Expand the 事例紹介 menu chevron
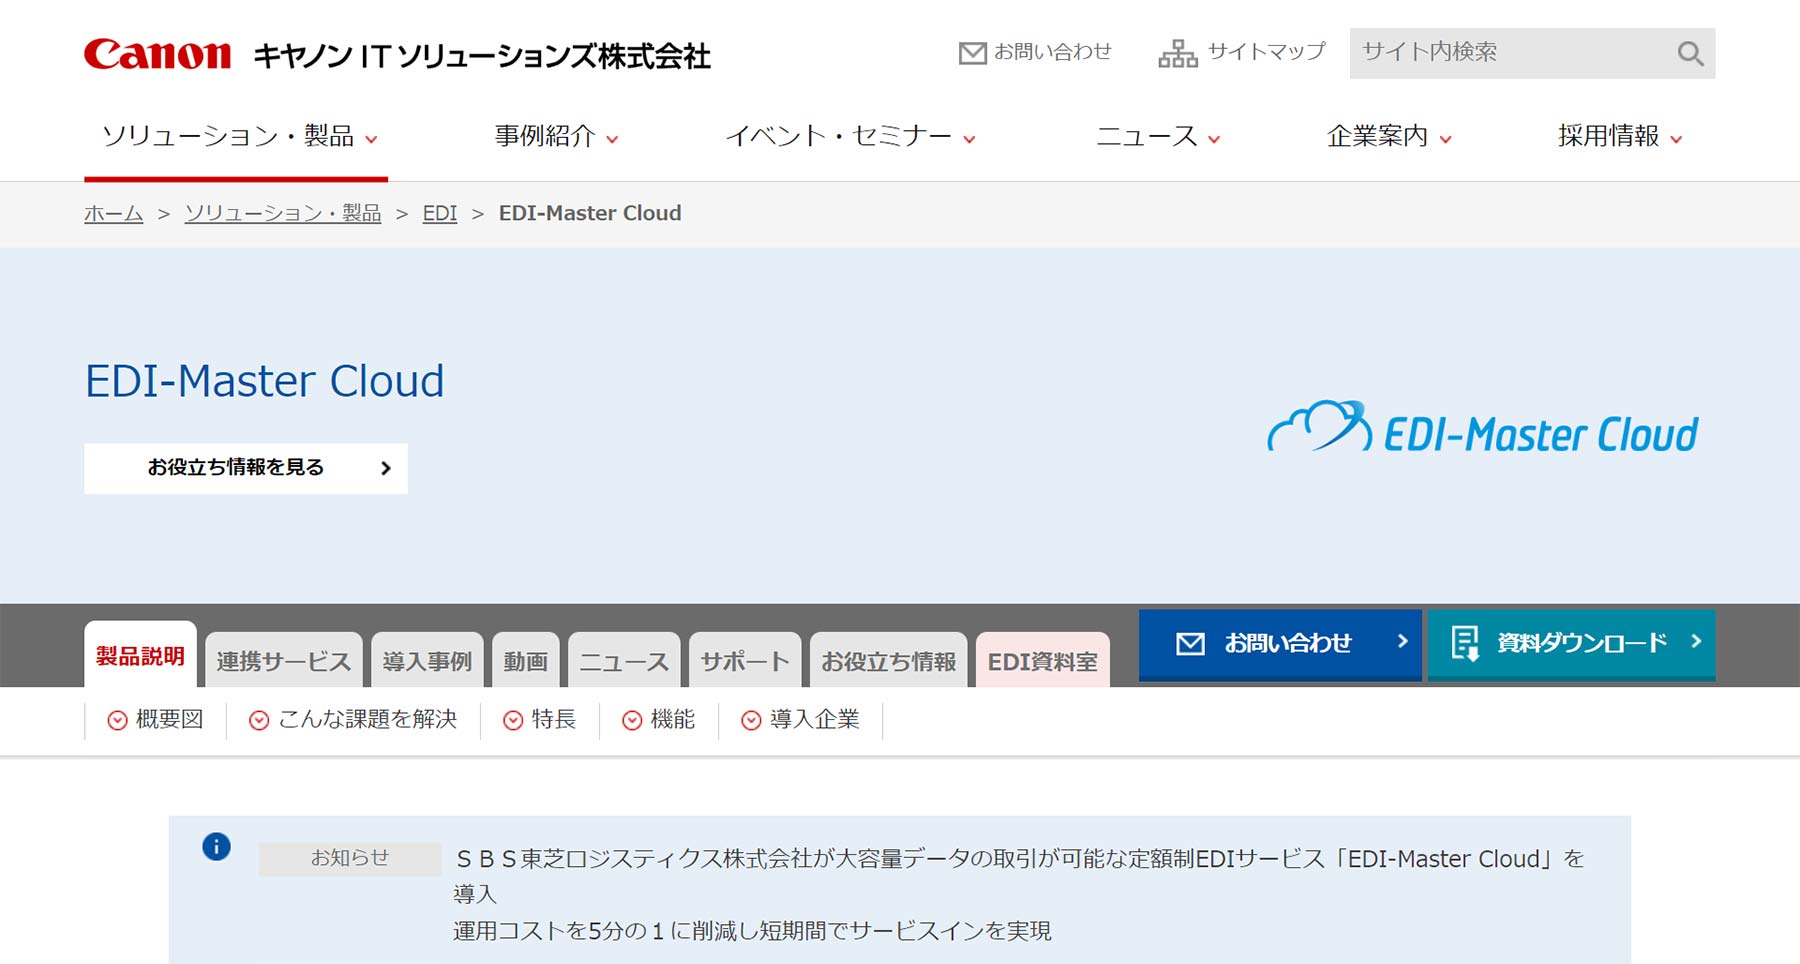The image size is (1800, 964). pos(612,140)
